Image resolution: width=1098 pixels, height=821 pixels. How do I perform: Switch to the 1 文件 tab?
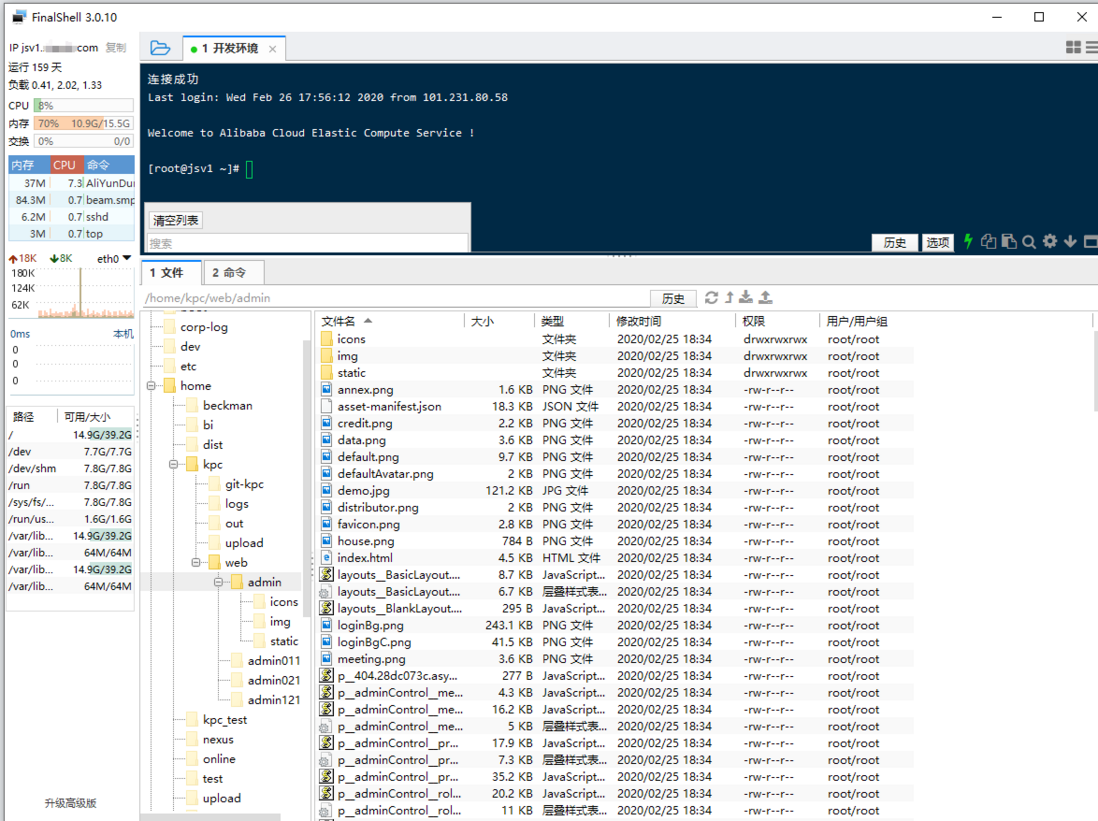click(170, 272)
